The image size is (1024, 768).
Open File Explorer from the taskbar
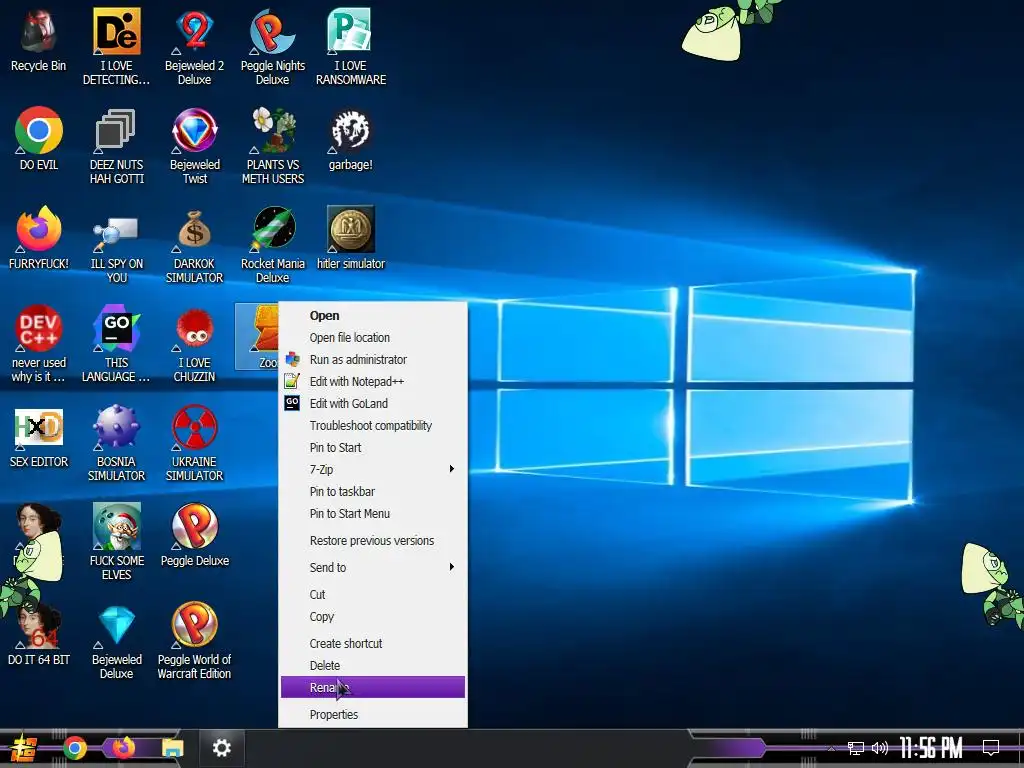point(173,748)
